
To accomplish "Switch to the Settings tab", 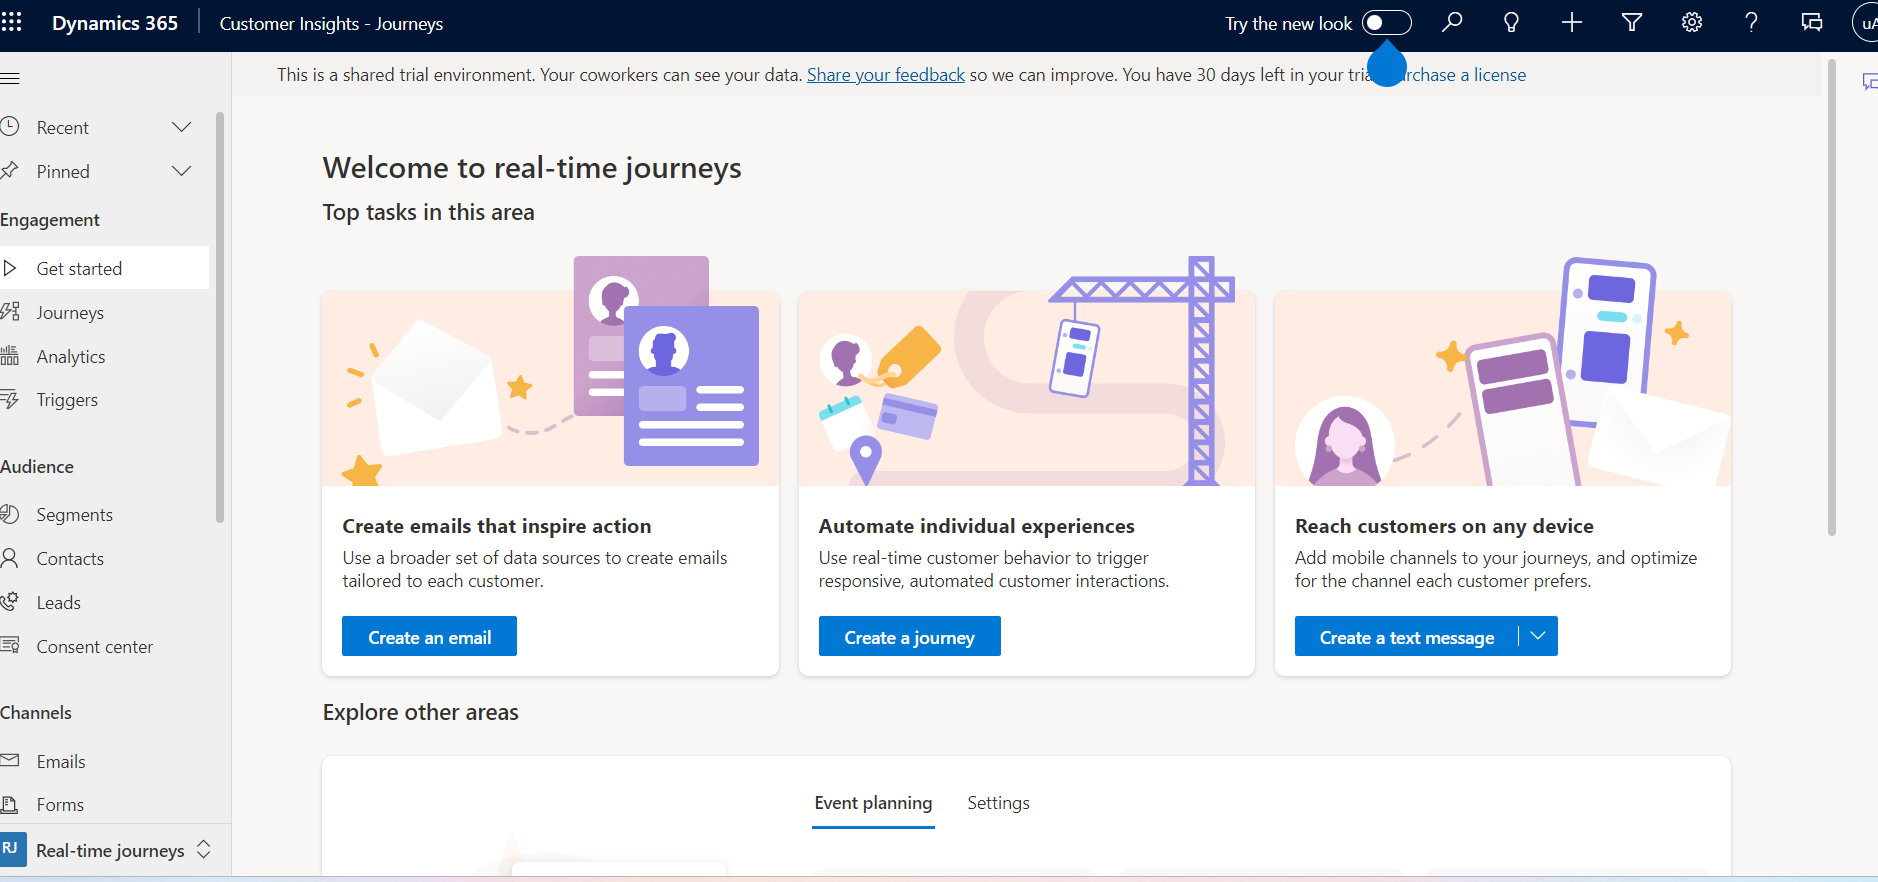I will 998,803.
